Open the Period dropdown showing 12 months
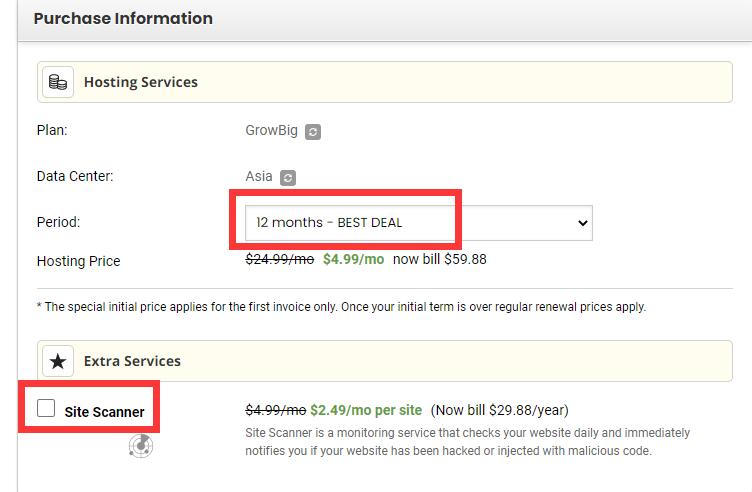The height and width of the screenshot is (492, 752). pyautogui.click(x=418, y=223)
